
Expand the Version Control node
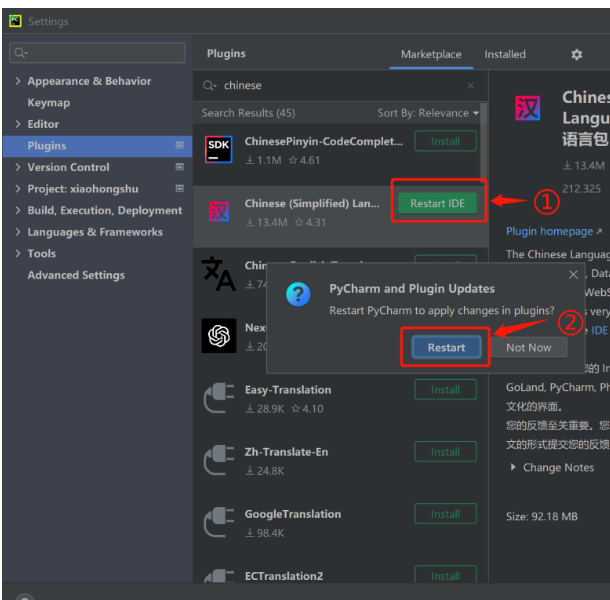coord(18,167)
